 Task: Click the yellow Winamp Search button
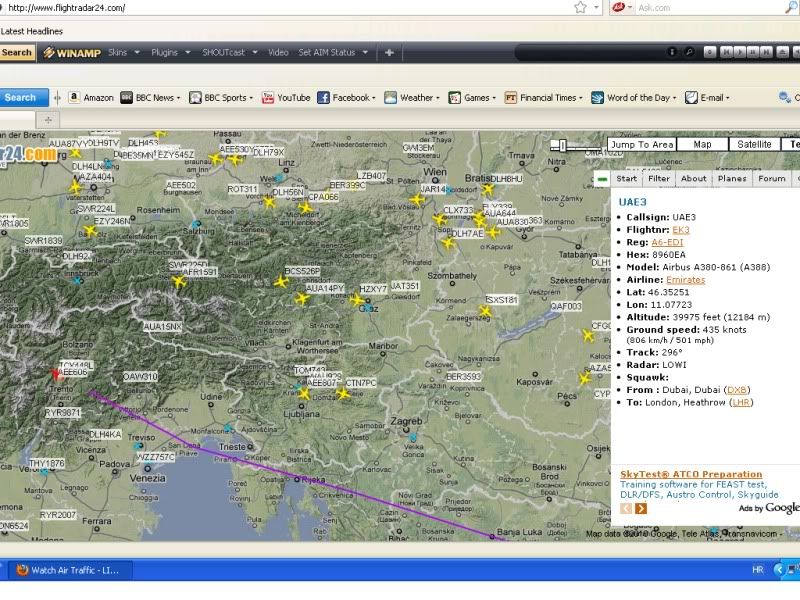coord(17,53)
